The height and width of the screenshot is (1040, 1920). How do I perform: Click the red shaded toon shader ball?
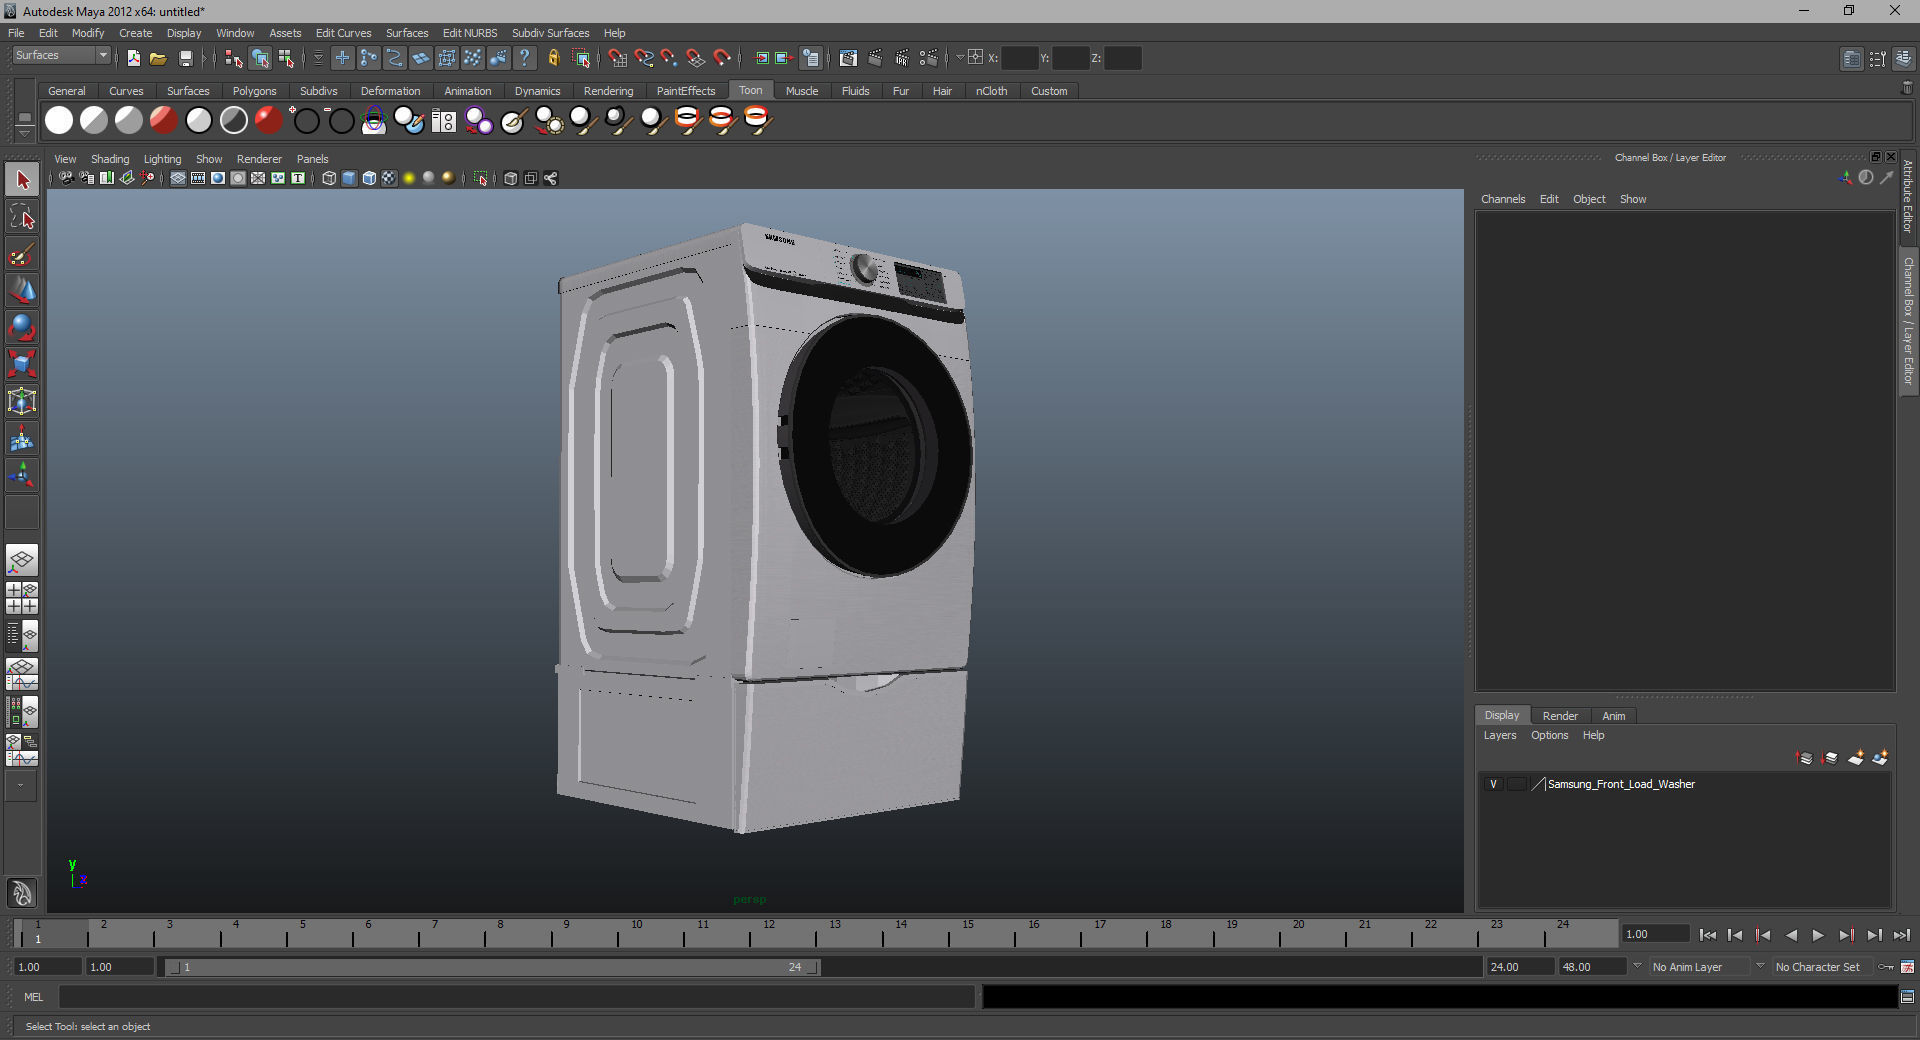164,120
